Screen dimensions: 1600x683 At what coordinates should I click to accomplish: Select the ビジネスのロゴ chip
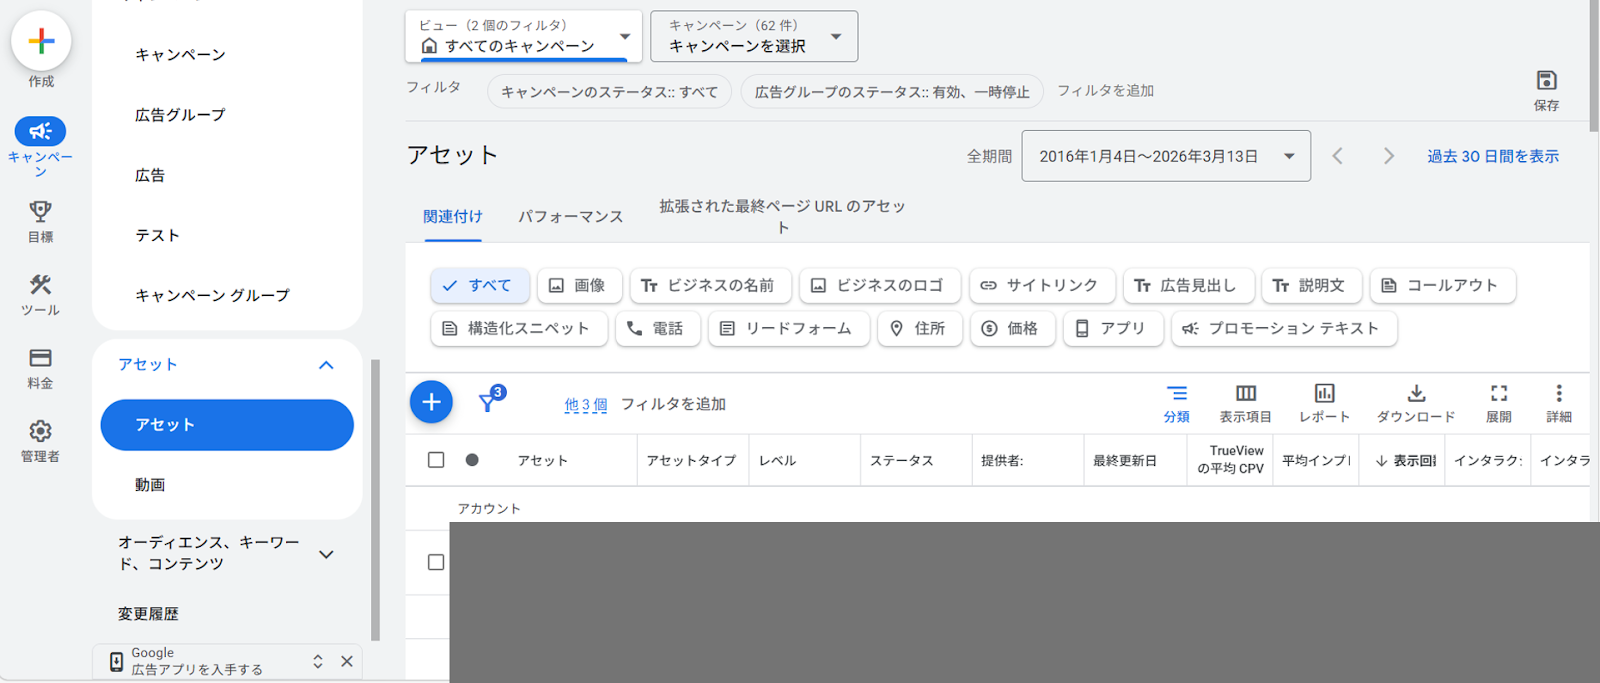coord(880,285)
